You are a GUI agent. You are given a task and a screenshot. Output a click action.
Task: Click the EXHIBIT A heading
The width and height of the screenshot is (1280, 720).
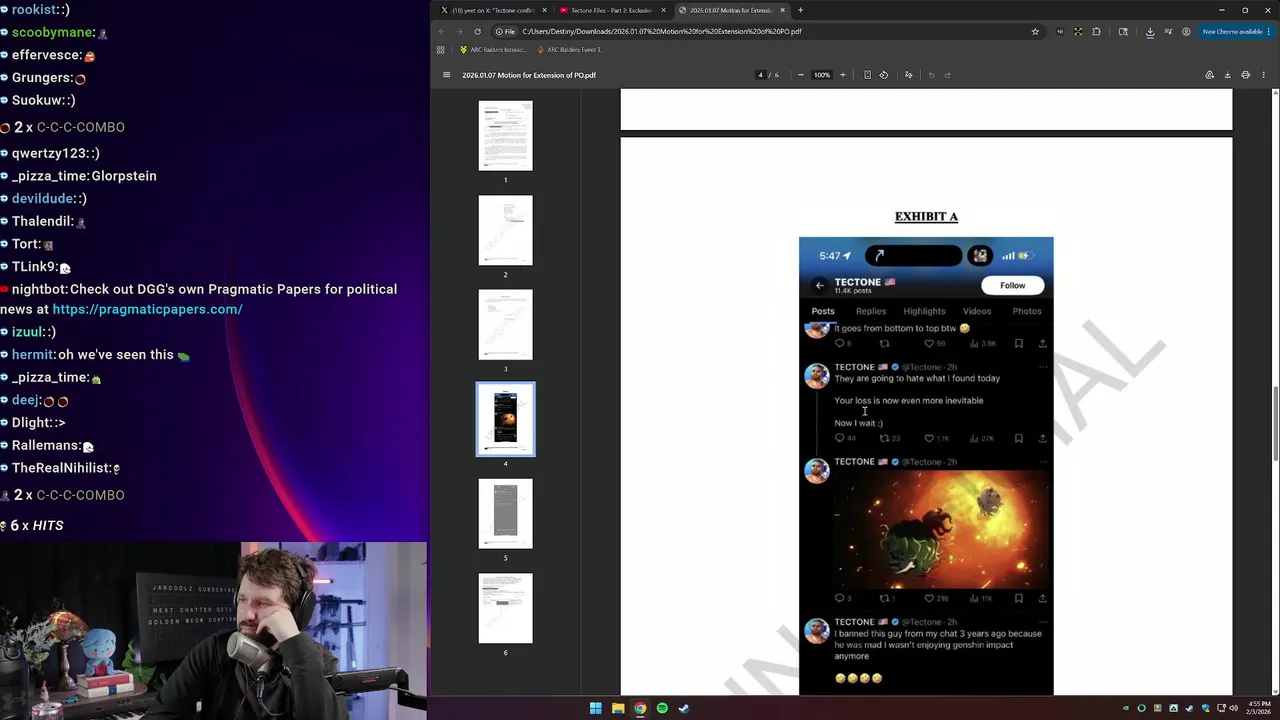click(926, 216)
